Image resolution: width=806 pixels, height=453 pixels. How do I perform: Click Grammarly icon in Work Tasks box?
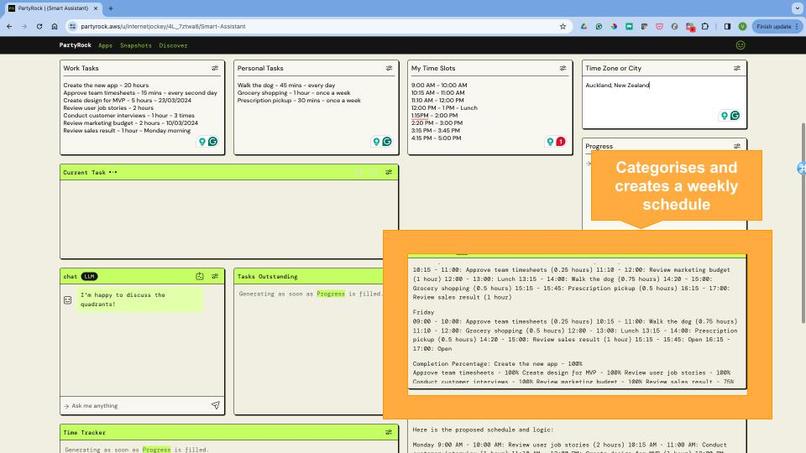tap(213, 141)
